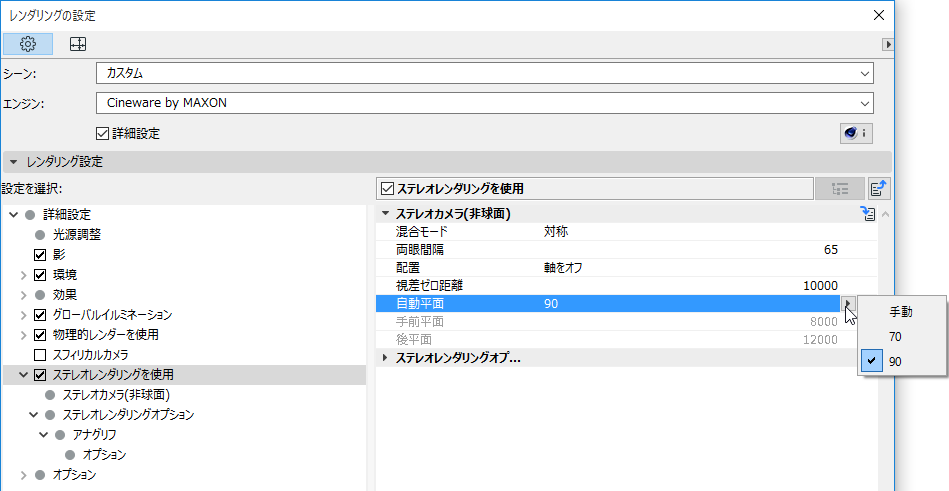Choose 手動 in the popup menu
The width and height of the screenshot is (949, 491).
click(902, 312)
